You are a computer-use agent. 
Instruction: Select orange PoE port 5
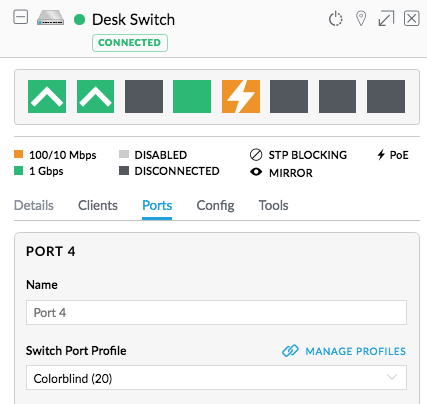[x=241, y=96]
